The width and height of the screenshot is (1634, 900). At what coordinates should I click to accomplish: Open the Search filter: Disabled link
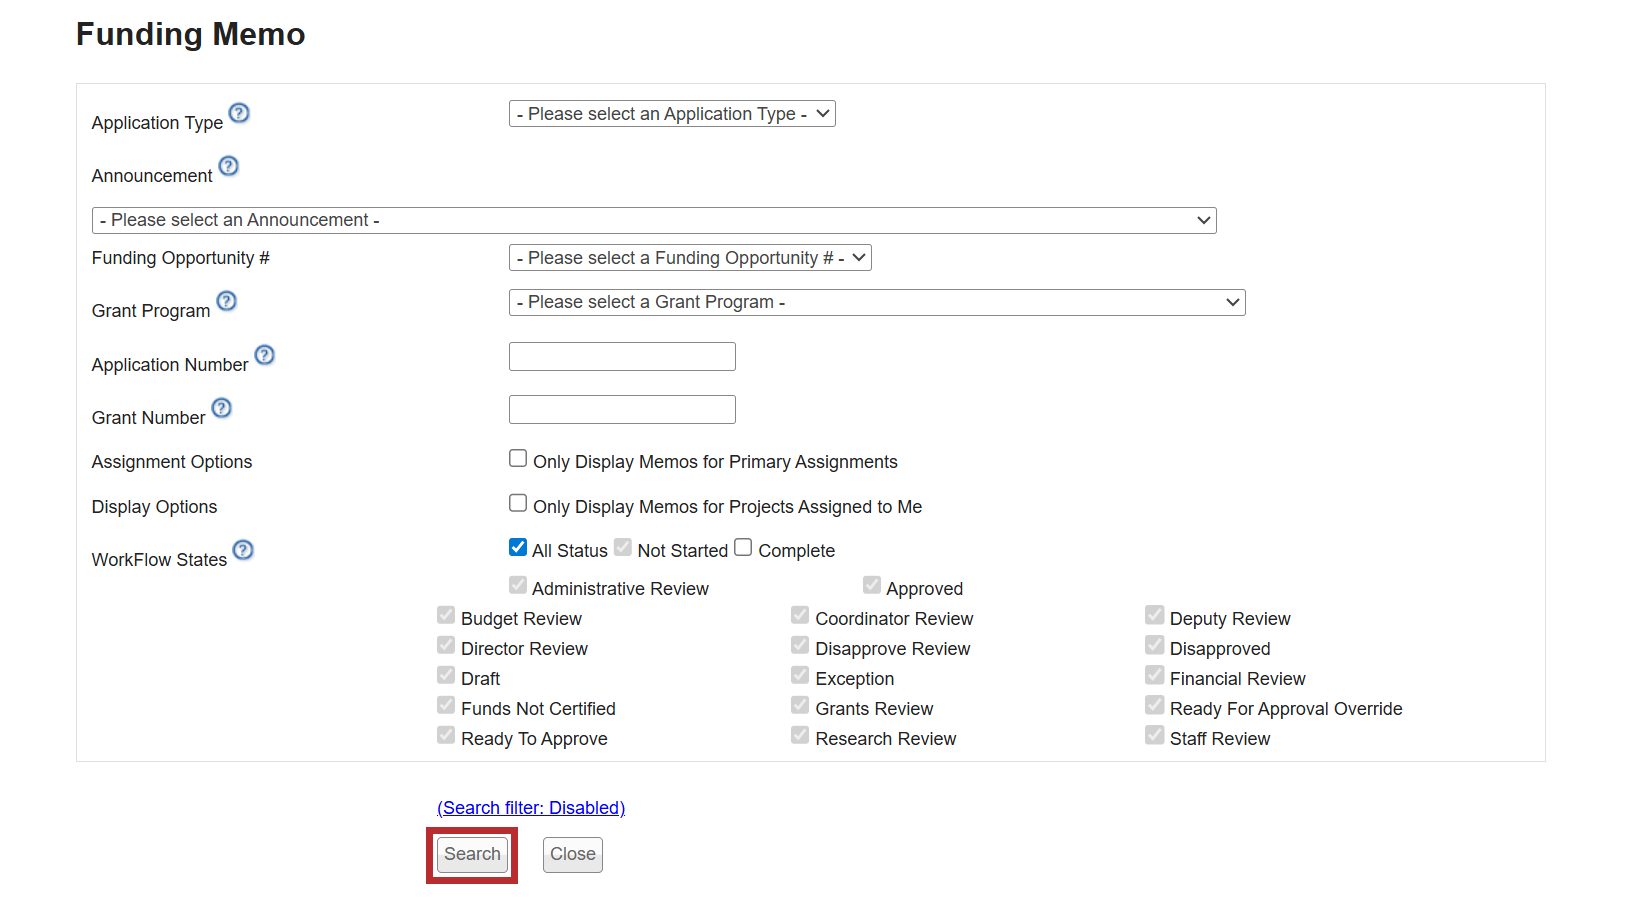(x=531, y=808)
